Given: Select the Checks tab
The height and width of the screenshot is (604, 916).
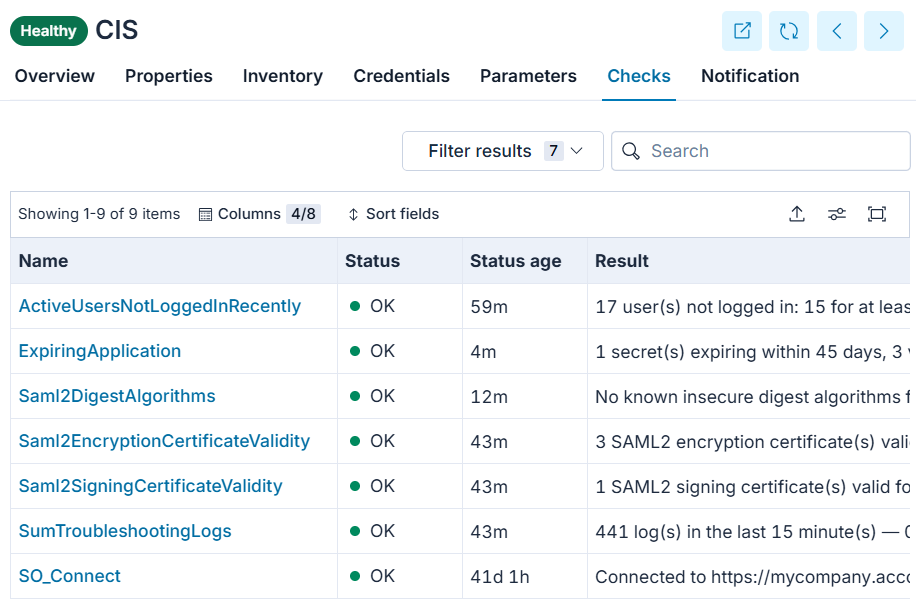Looking at the screenshot, I should tap(639, 76).
